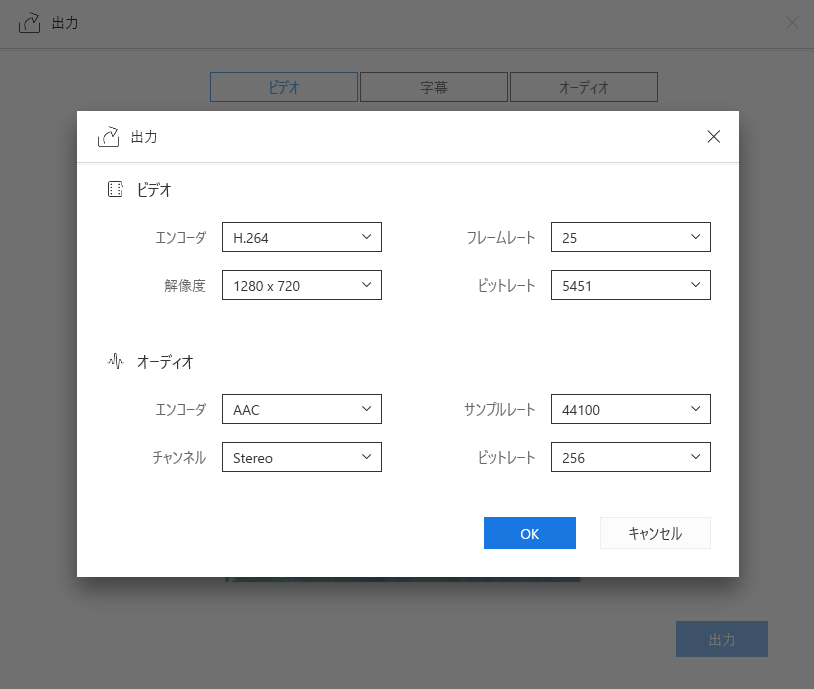Close the 出力 settings dialog
Image resolution: width=814 pixels, height=689 pixels.
tap(714, 137)
